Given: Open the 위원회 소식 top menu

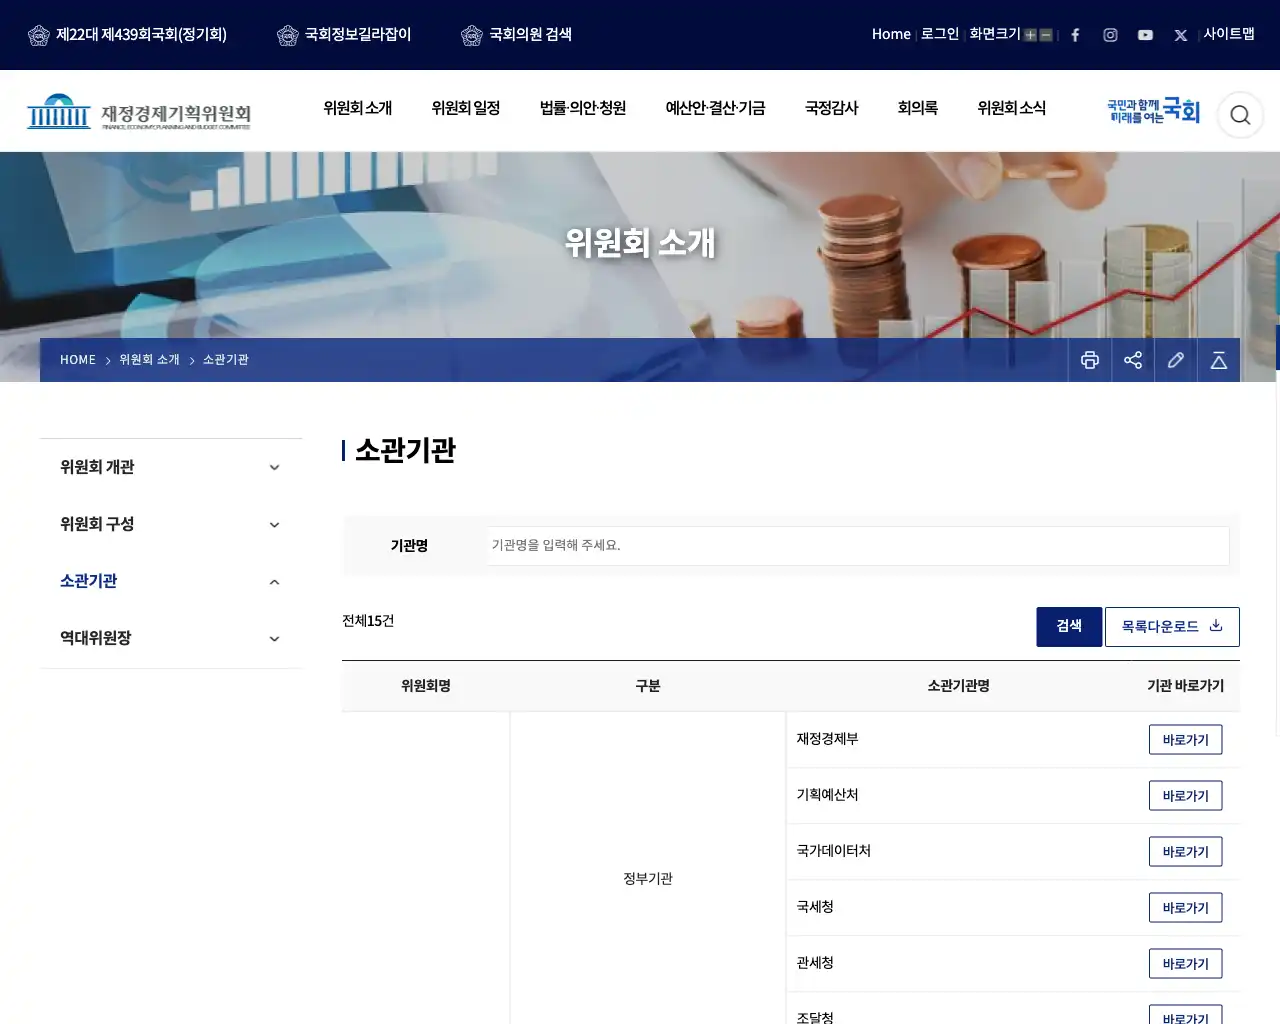Looking at the screenshot, I should [x=1012, y=108].
